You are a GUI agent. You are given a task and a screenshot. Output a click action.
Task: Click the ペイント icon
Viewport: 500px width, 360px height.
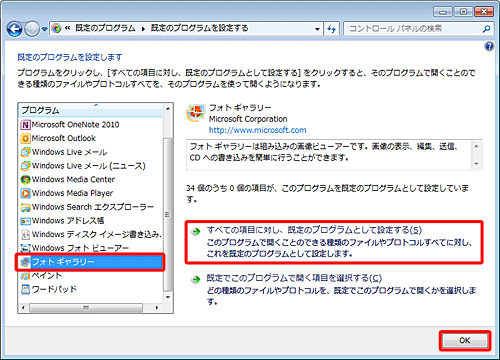(25, 276)
